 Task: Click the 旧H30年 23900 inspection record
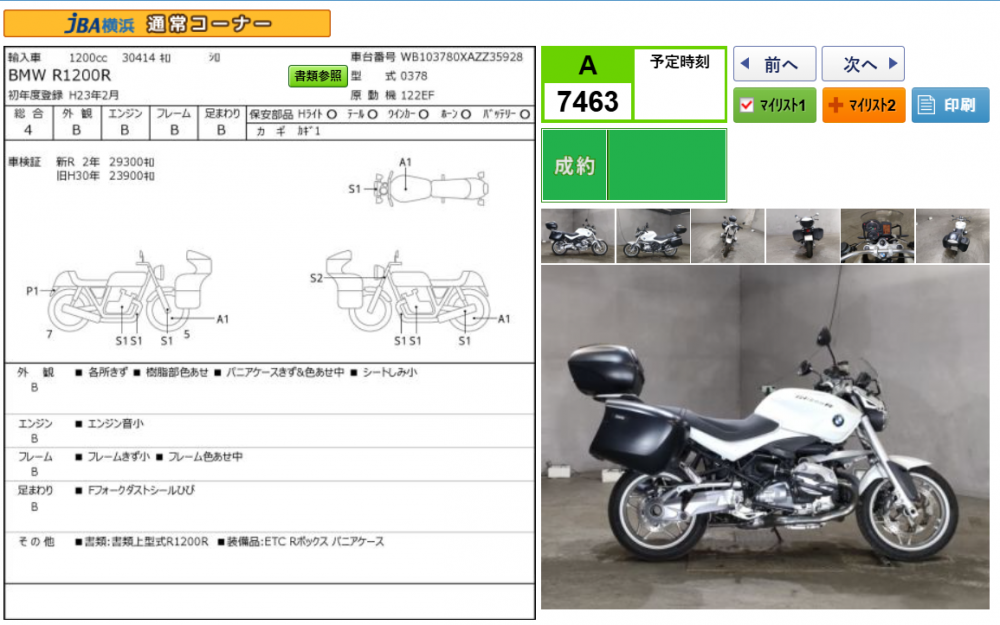coord(105,175)
